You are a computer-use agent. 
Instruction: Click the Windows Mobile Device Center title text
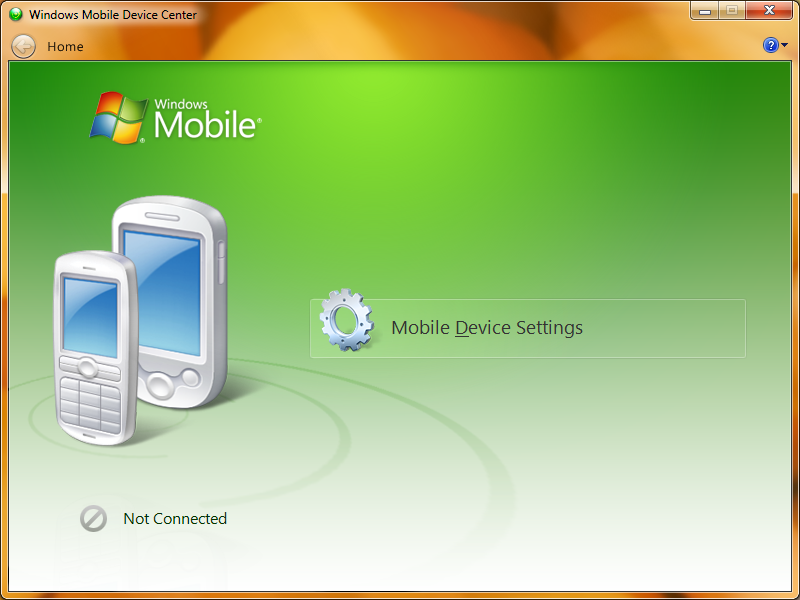tap(113, 15)
